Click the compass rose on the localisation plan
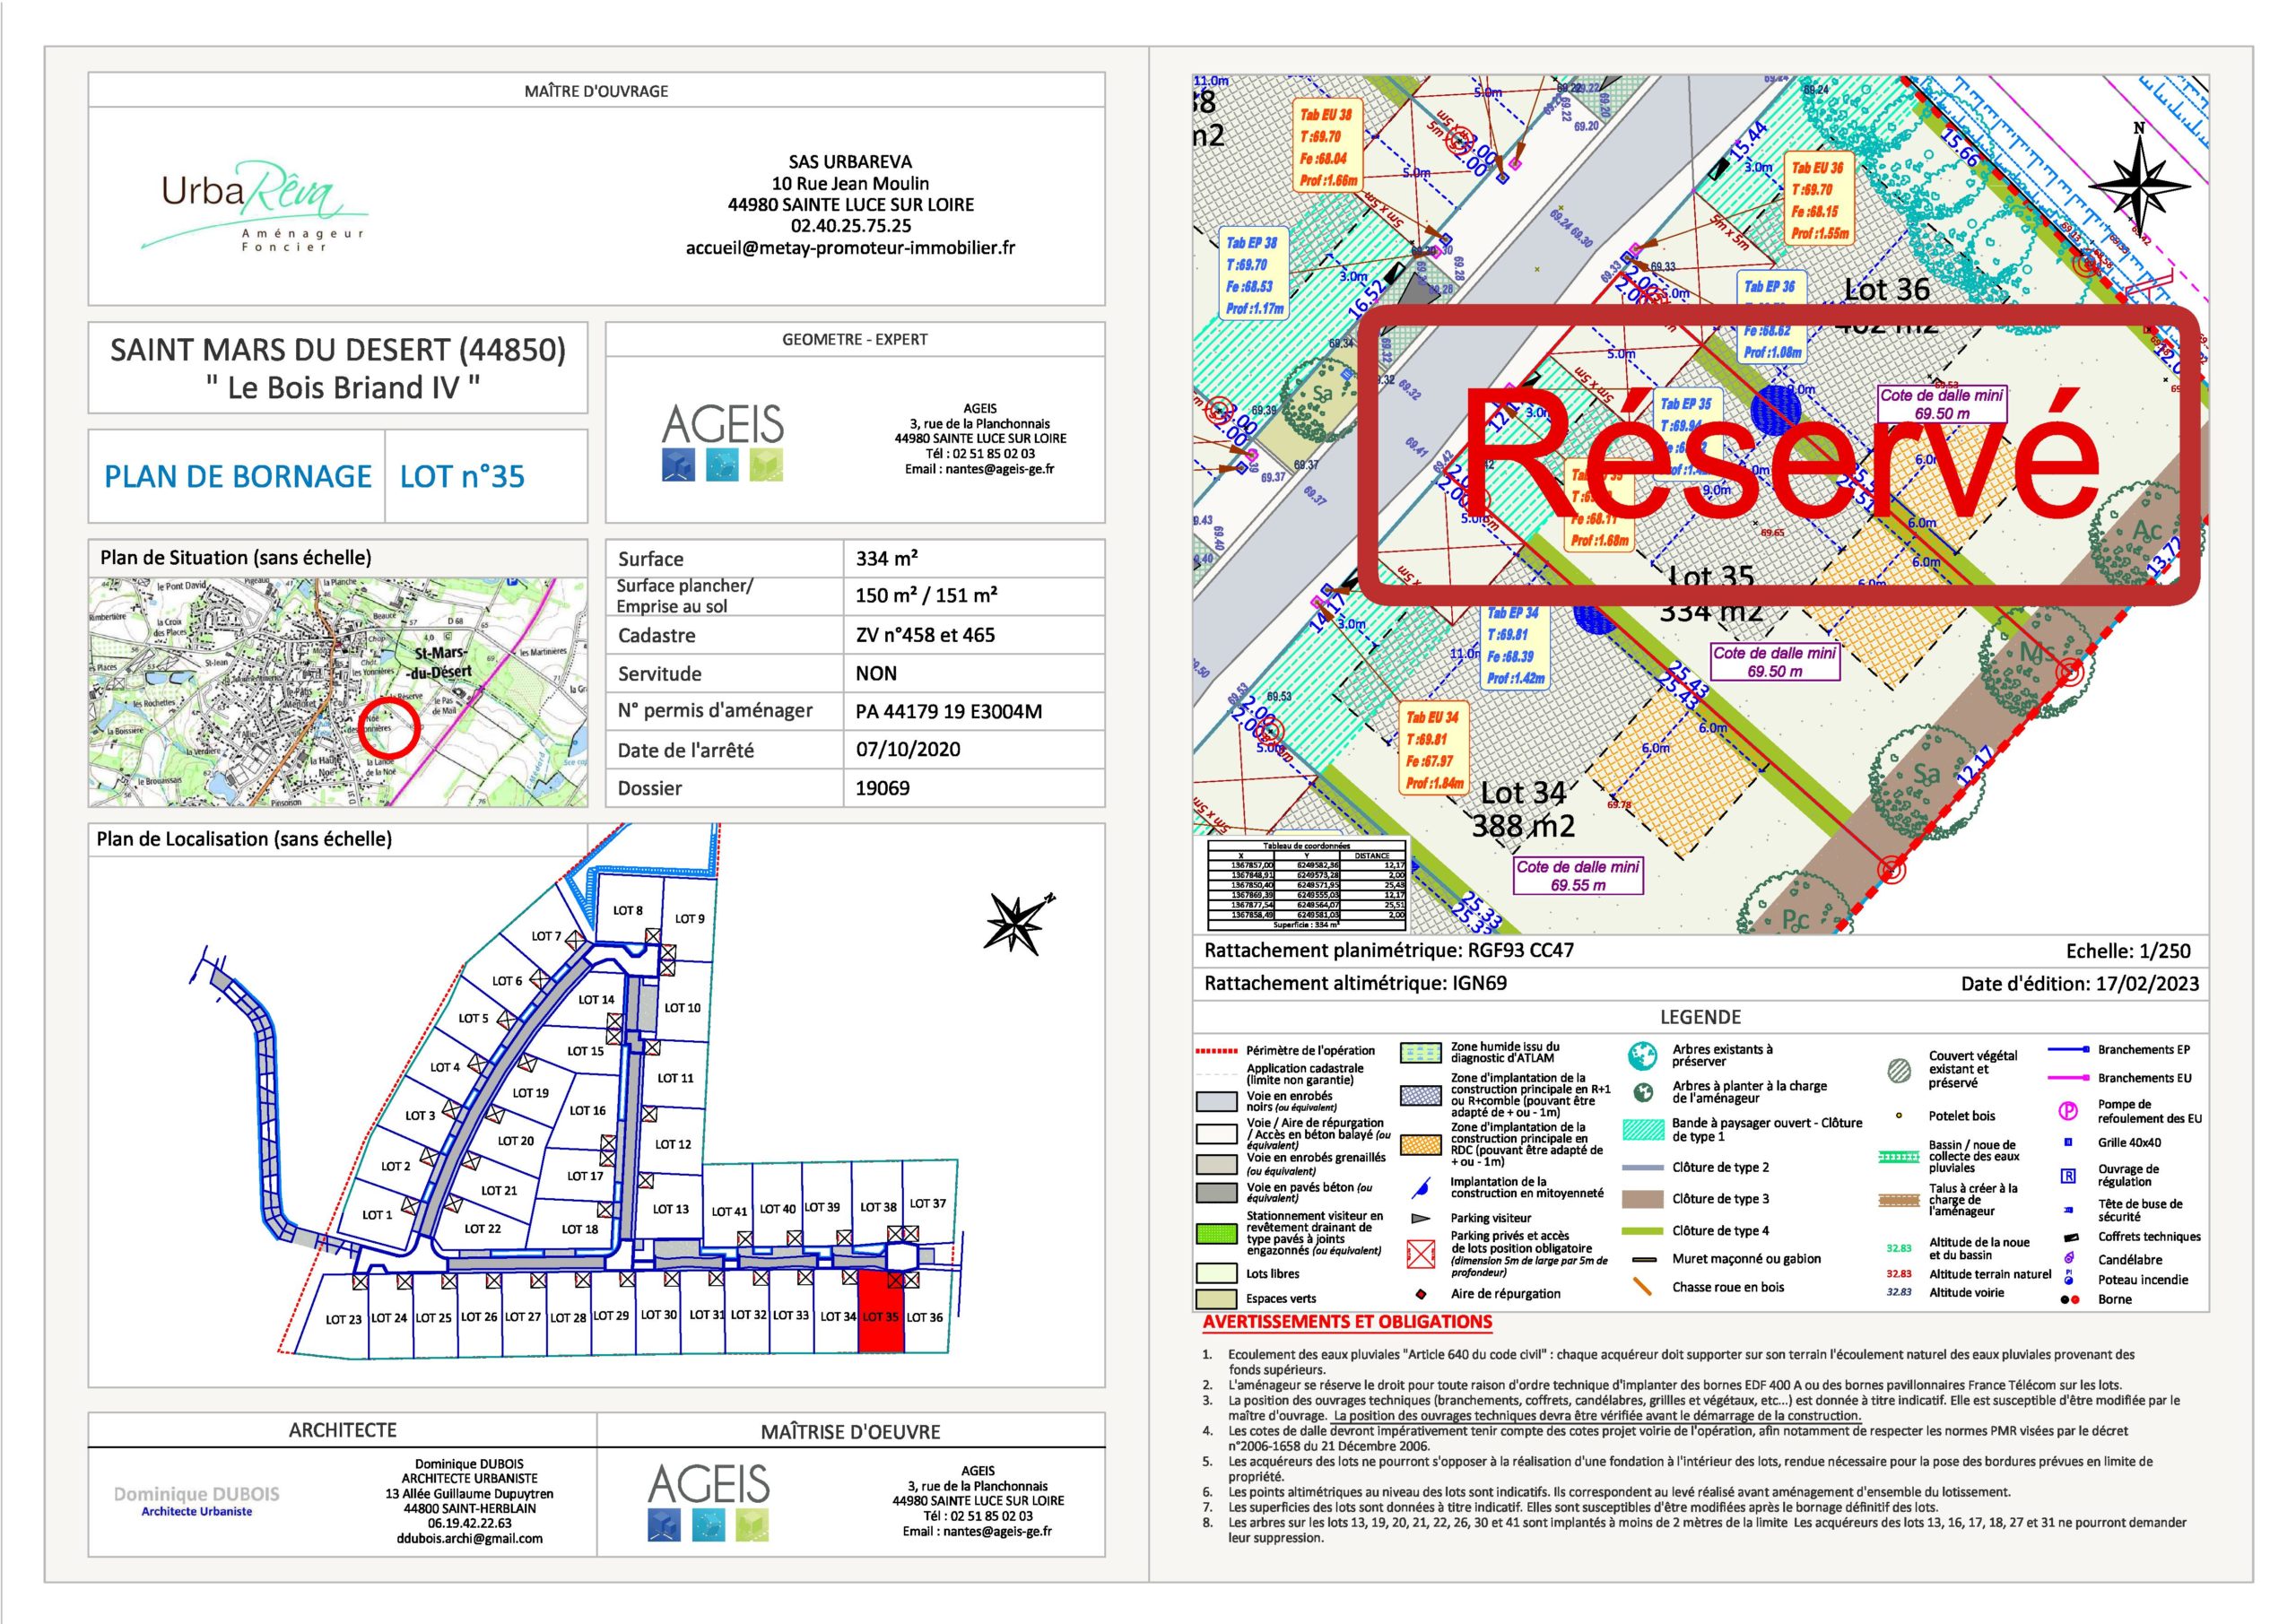The image size is (2296, 1624). [x=1019, y=921]
